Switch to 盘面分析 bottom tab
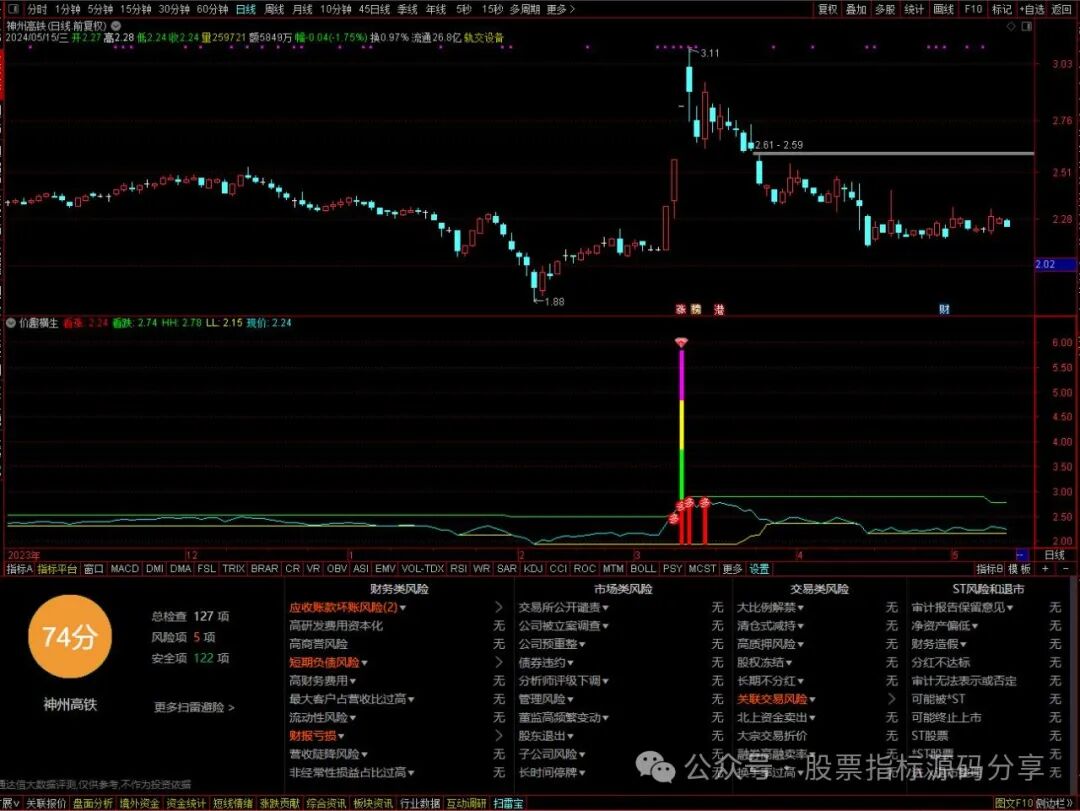This screenshot has height=811, width=1080. 93,803
